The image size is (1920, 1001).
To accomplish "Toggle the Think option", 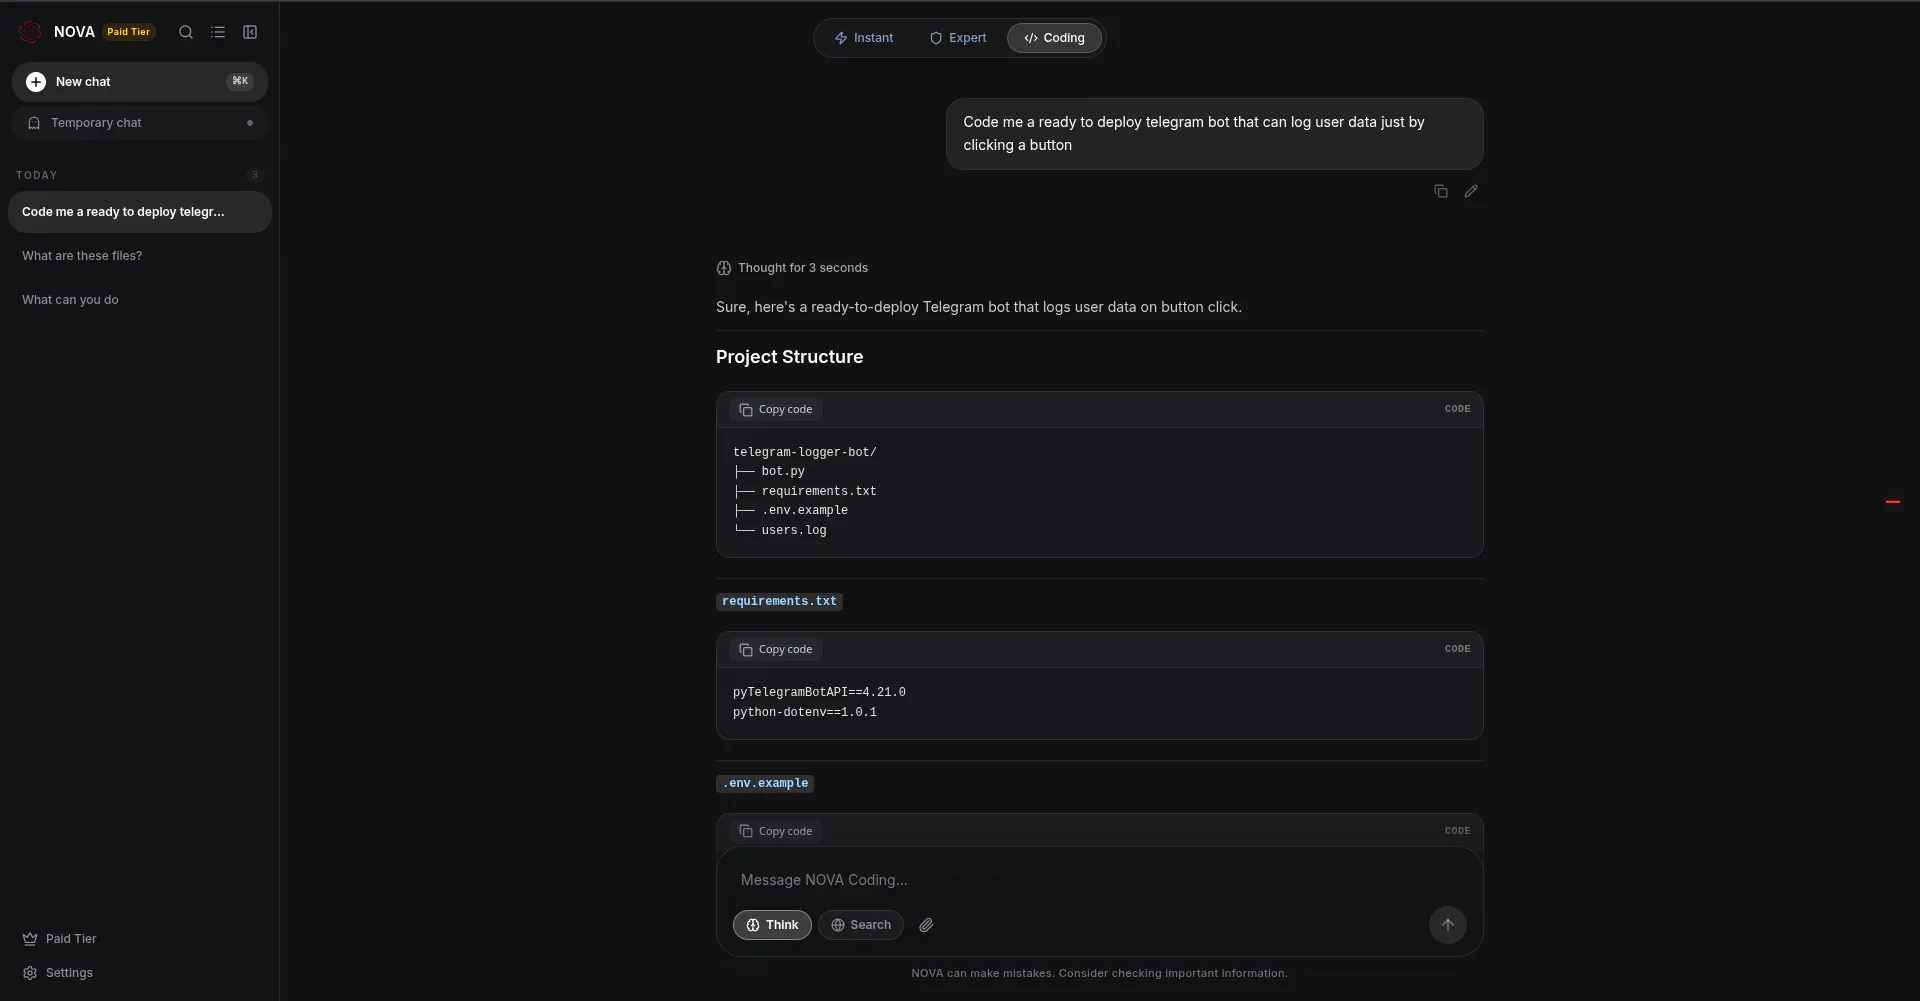I will click(772, 925).
